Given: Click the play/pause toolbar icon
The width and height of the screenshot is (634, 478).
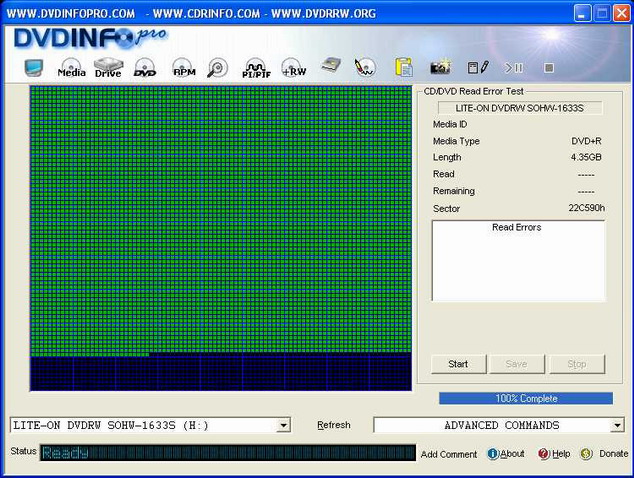Looking at the screenshot, I should tap(514, 68).
